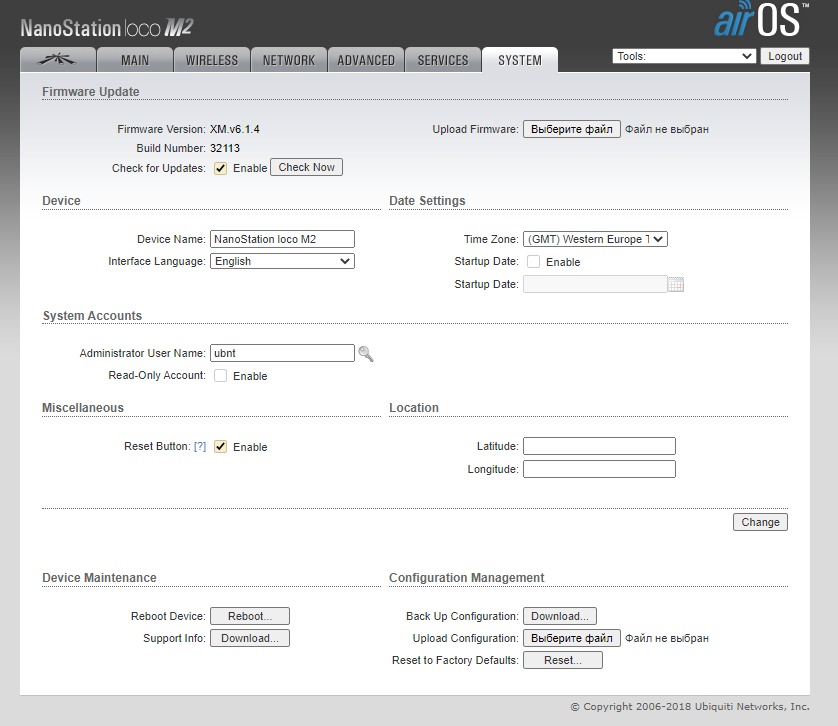Enable the Read-Only Account checkbox
The width and height of the screenshot is (838, 726).
[220, 376]
